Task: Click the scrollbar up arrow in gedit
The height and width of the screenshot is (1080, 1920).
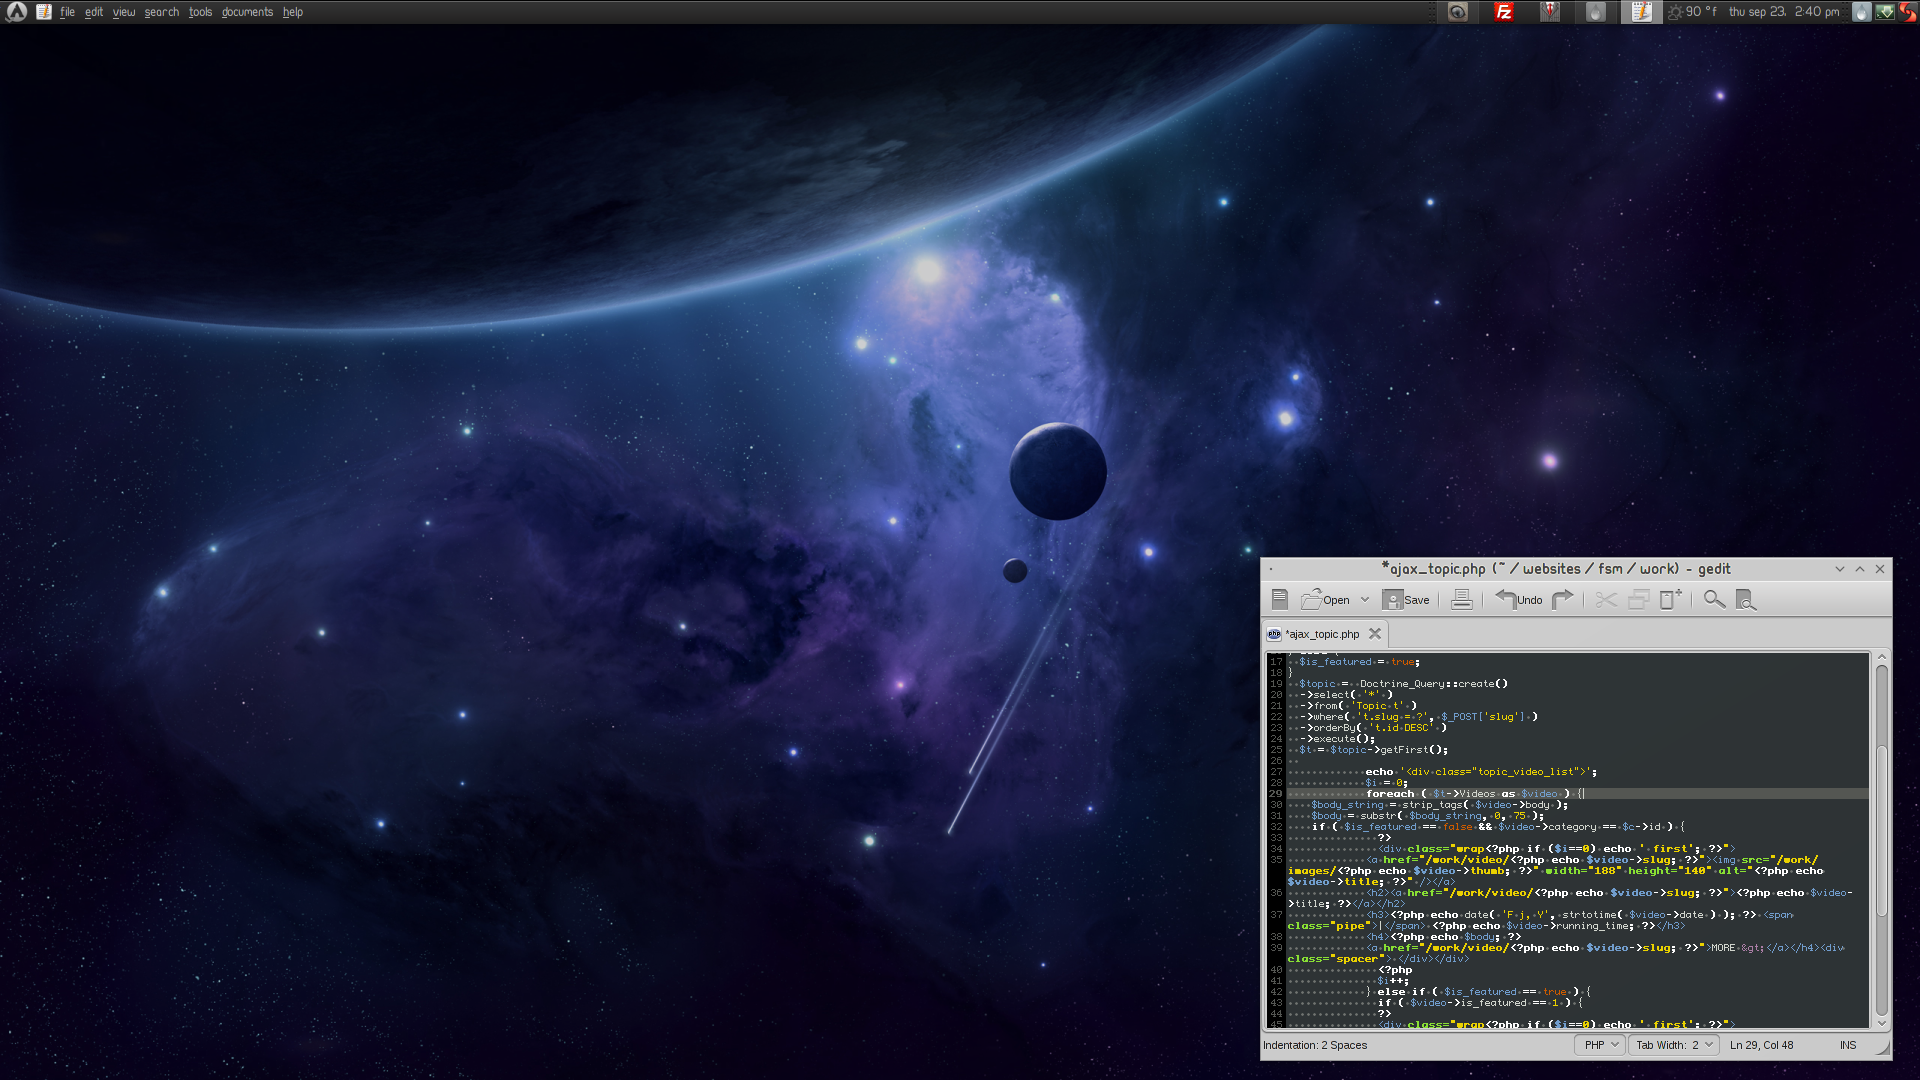Action: coord(1881,657)
